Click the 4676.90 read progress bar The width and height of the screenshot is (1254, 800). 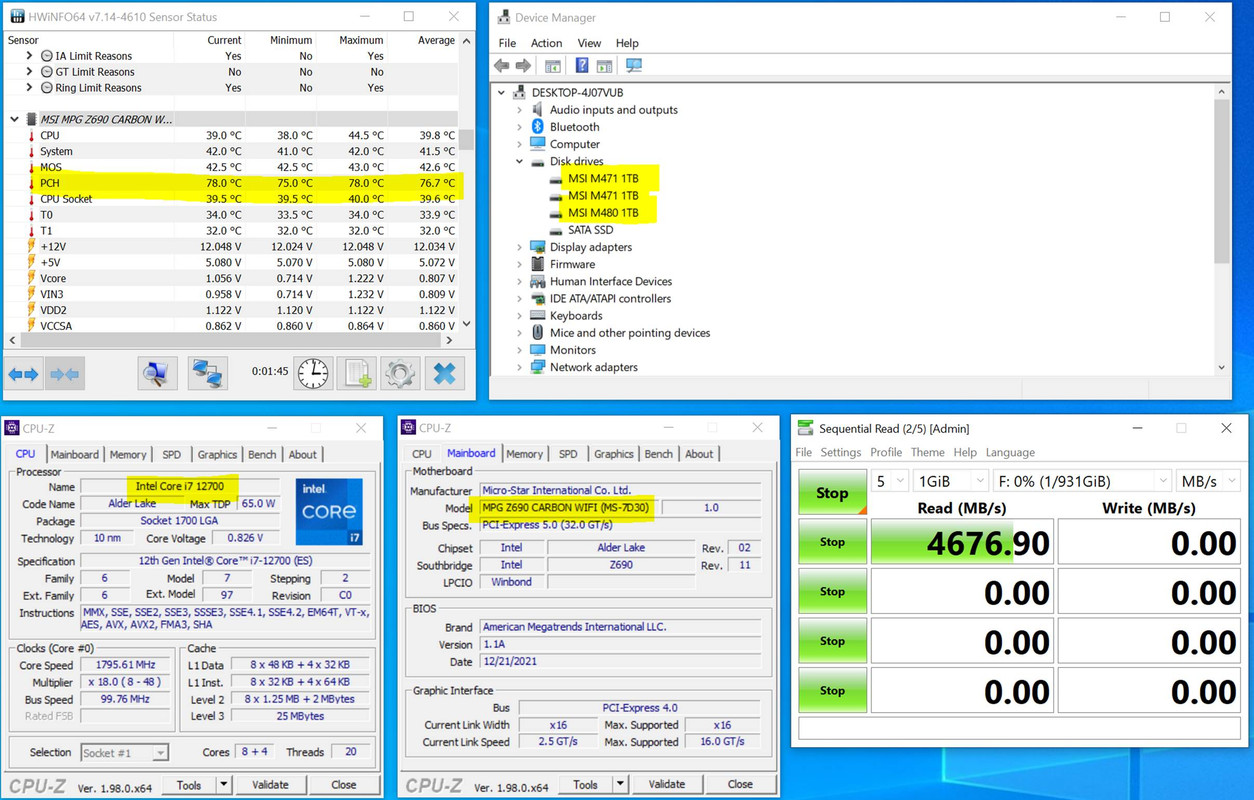(x=962, y=542)
